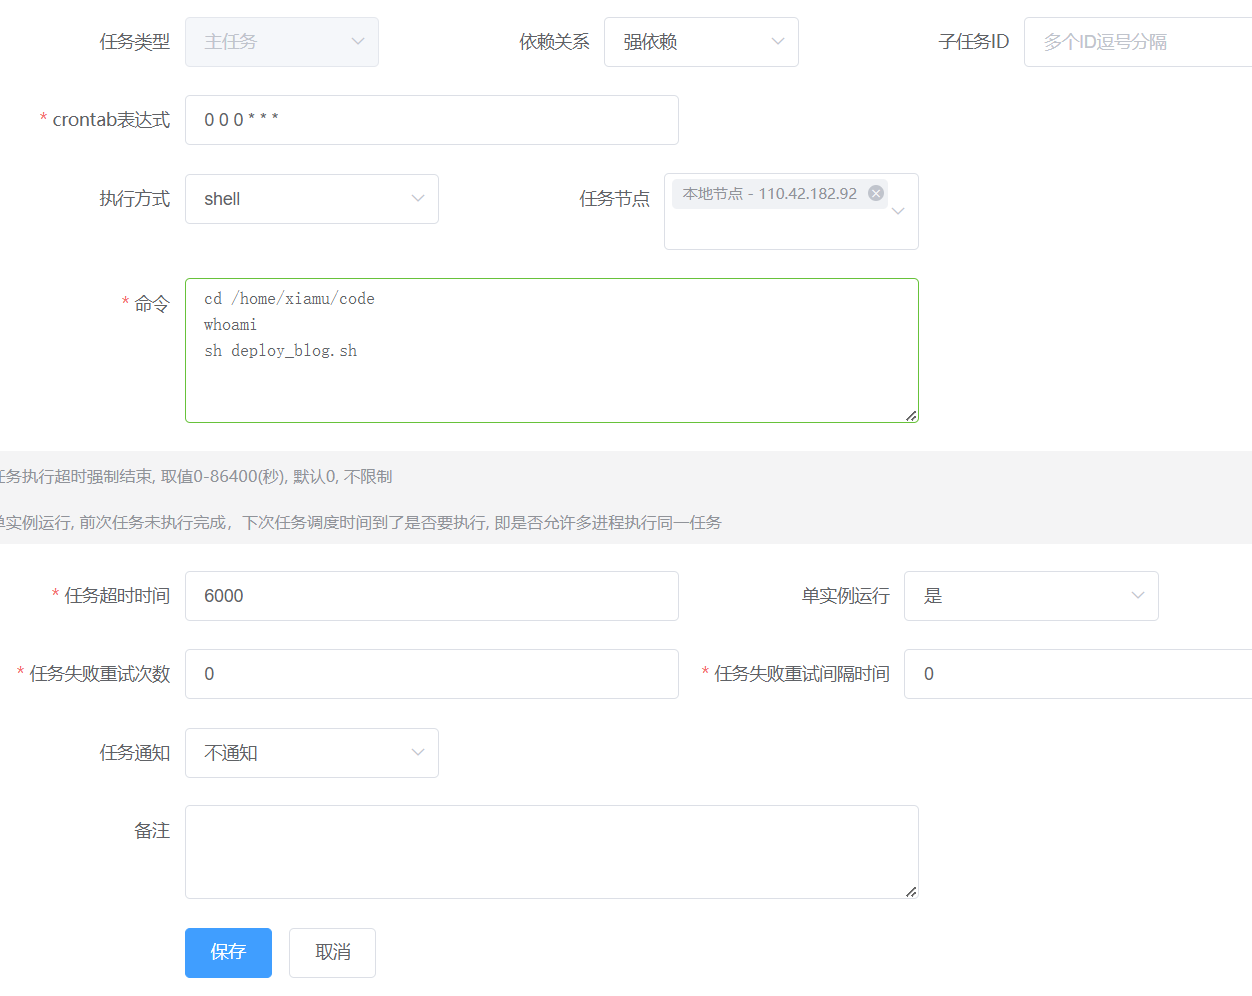Screen dimensions: 1252x996
Task: Click the 子任务ID input field
Action: [1130, 42]
